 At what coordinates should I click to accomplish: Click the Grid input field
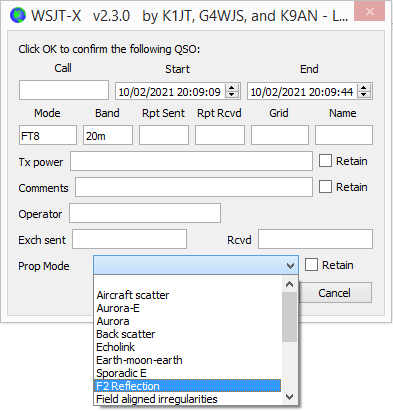coord(280,135)
